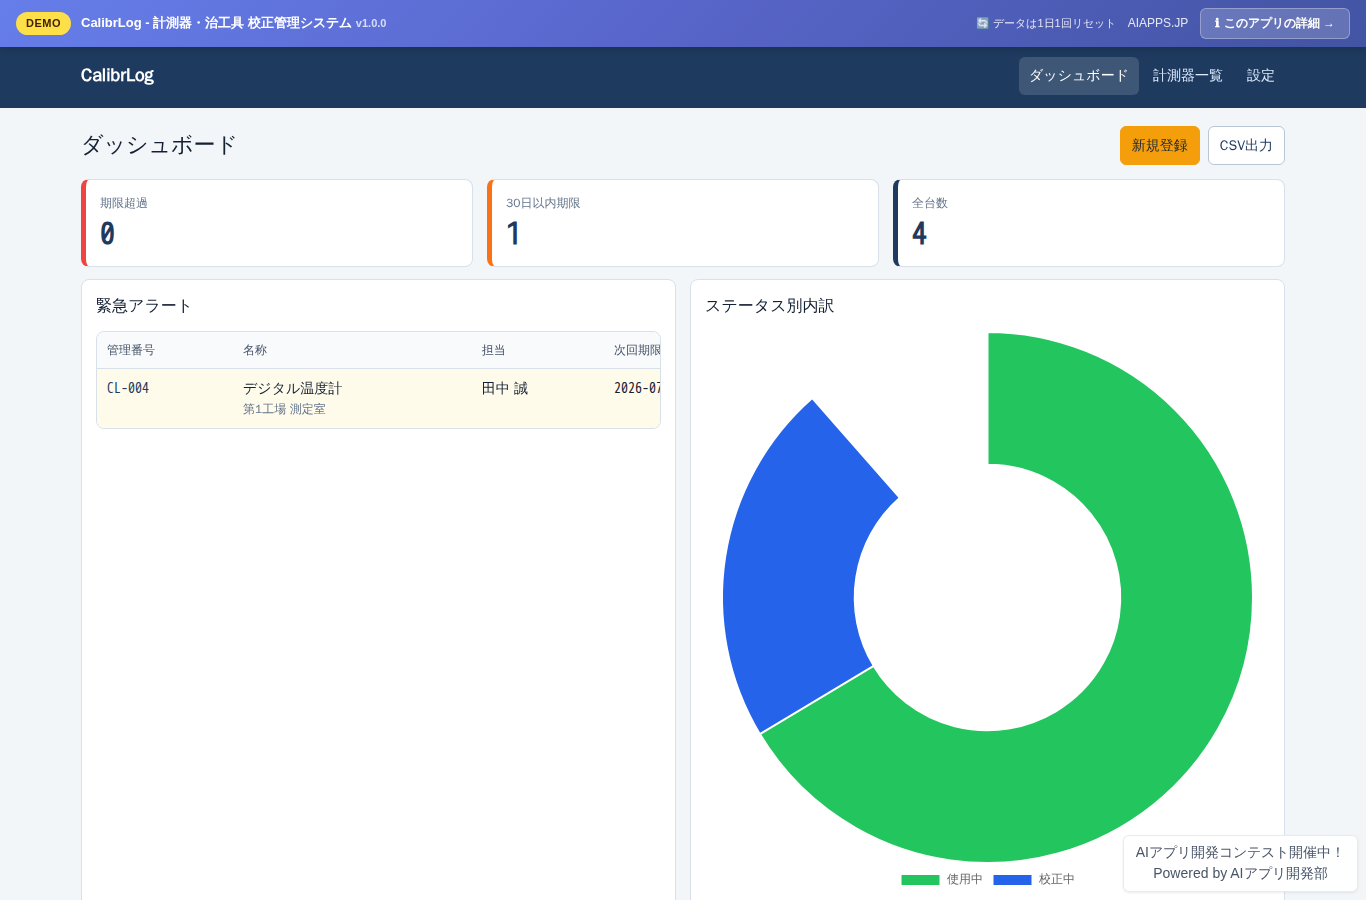Select the 期限超過 stat card
1366x900 pixels.
coord(277,223)
